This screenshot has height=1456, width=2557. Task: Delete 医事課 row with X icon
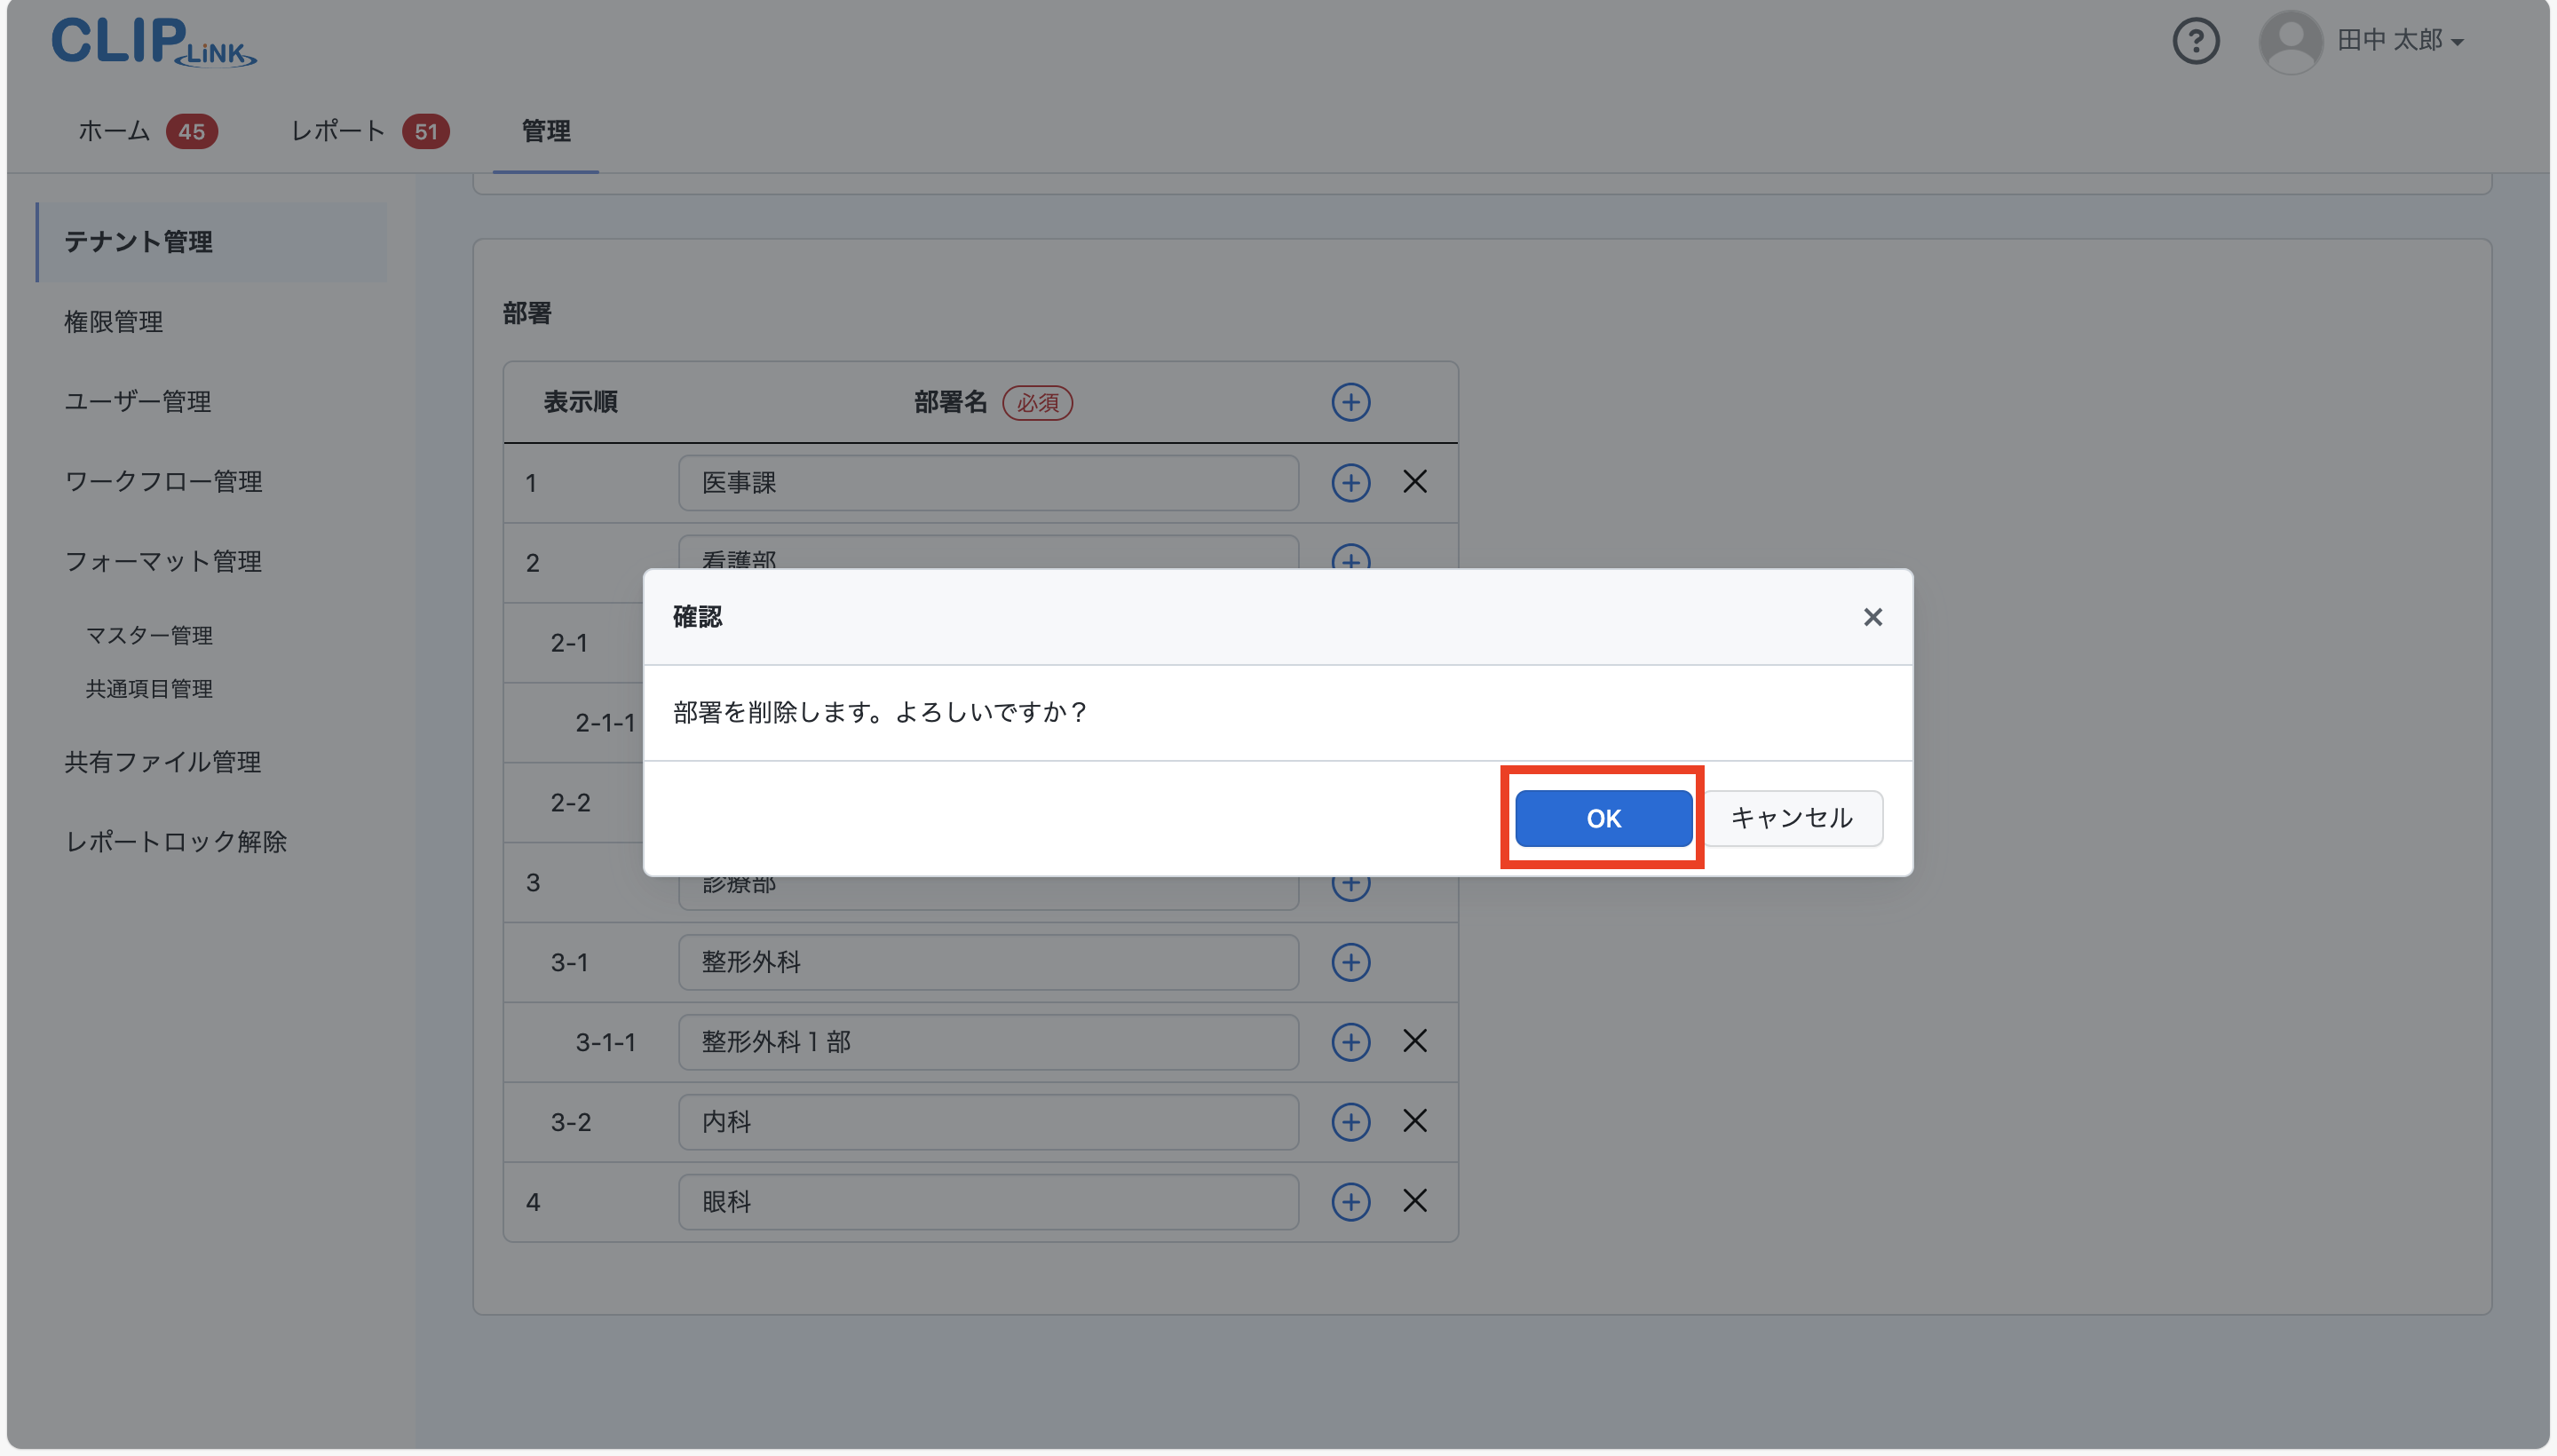click(1414, 482)
